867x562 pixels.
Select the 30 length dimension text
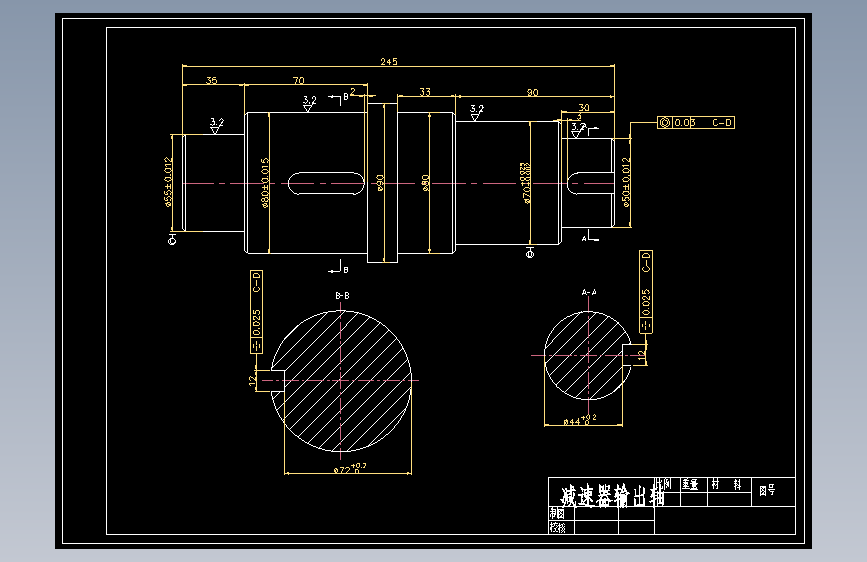[x=584, y=107]
